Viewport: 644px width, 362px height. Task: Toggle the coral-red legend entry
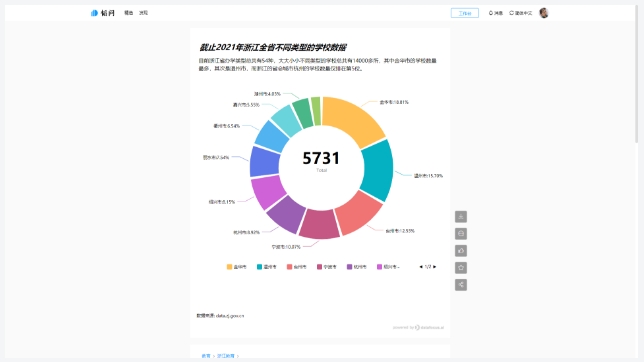coord(297,267)
